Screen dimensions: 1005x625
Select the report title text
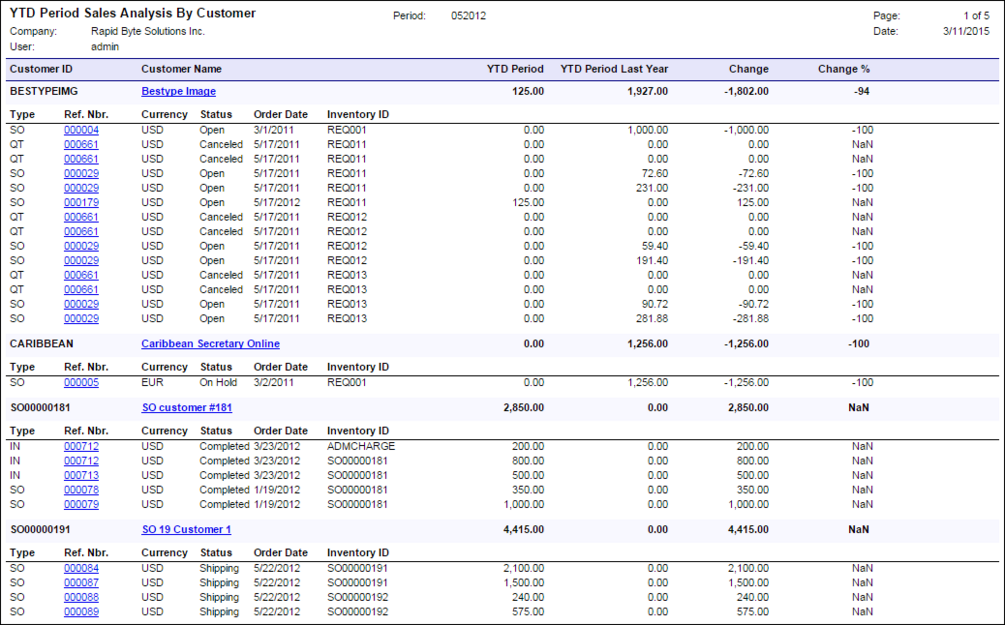pyautogui.click(x=133, y=13)
